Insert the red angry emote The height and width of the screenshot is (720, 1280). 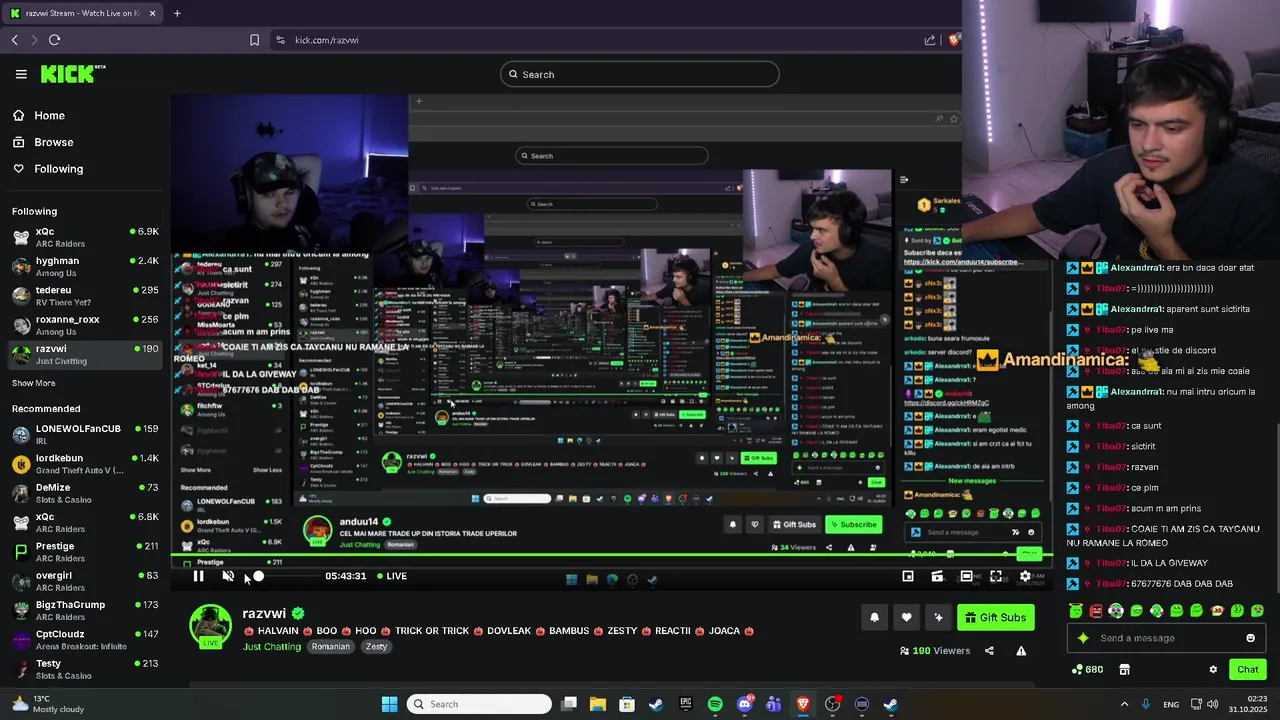[x=1096, y=611]
